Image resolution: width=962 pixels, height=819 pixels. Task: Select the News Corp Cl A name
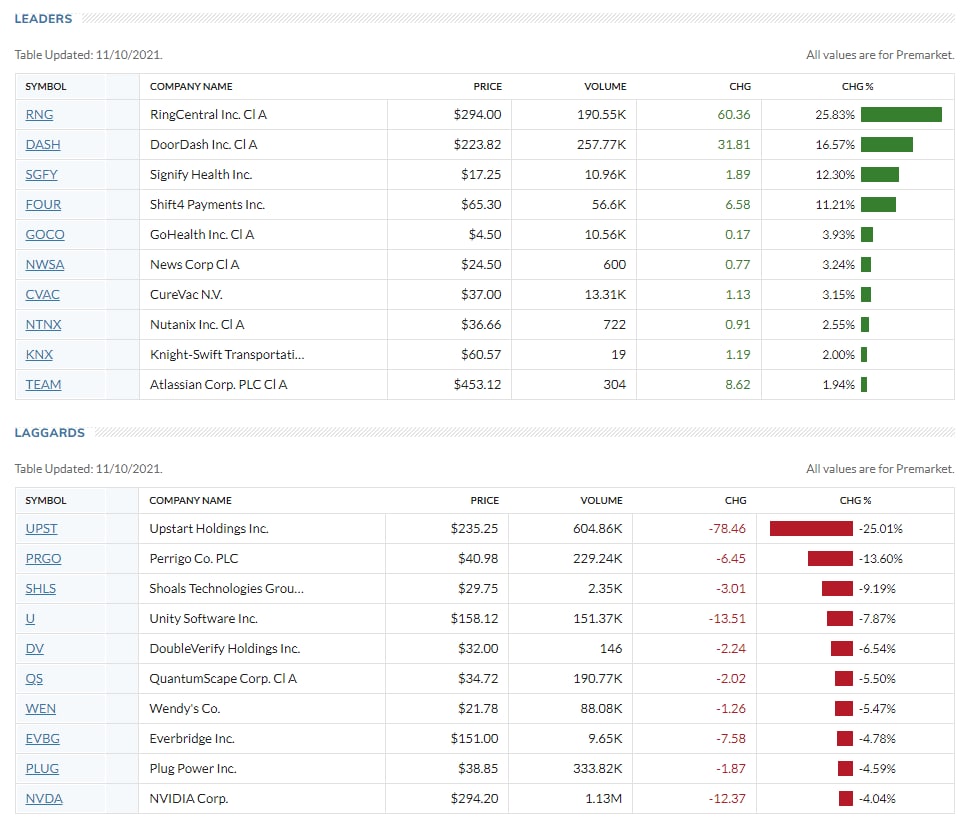click(194, 265)
